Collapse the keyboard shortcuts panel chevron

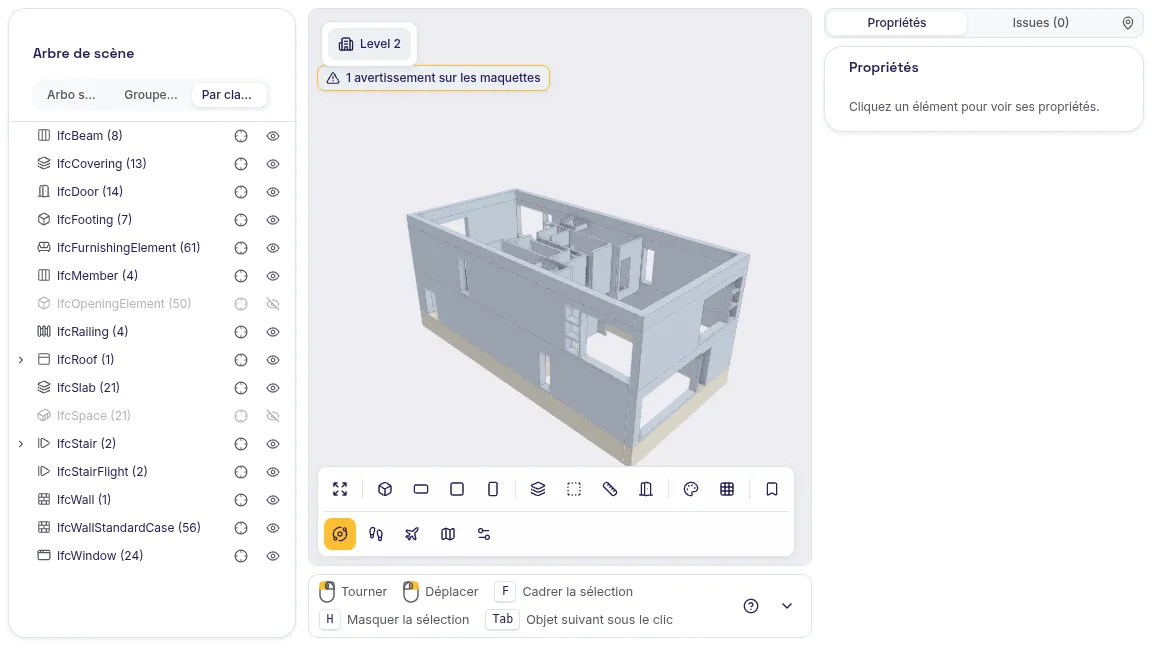coord(787,606)
